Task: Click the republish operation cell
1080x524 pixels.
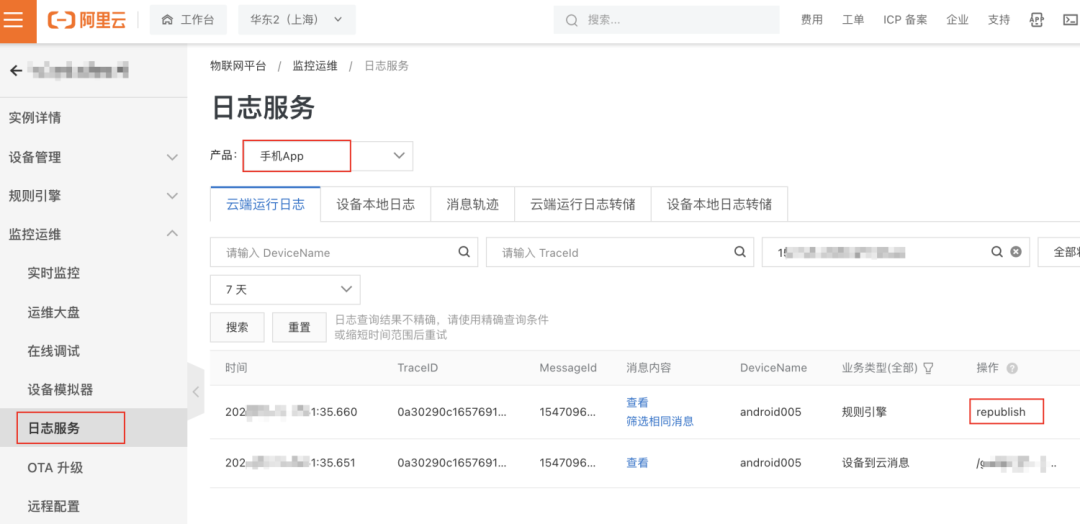Action: point(1001,412)
